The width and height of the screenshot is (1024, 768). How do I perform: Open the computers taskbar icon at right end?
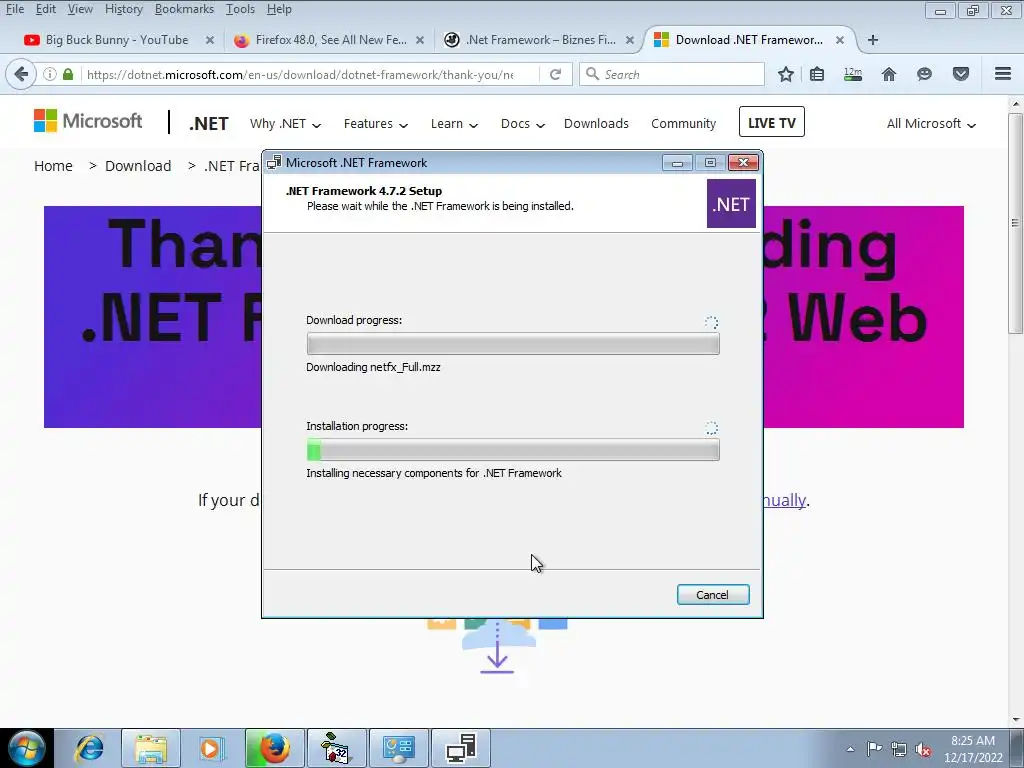click(461, 748)
